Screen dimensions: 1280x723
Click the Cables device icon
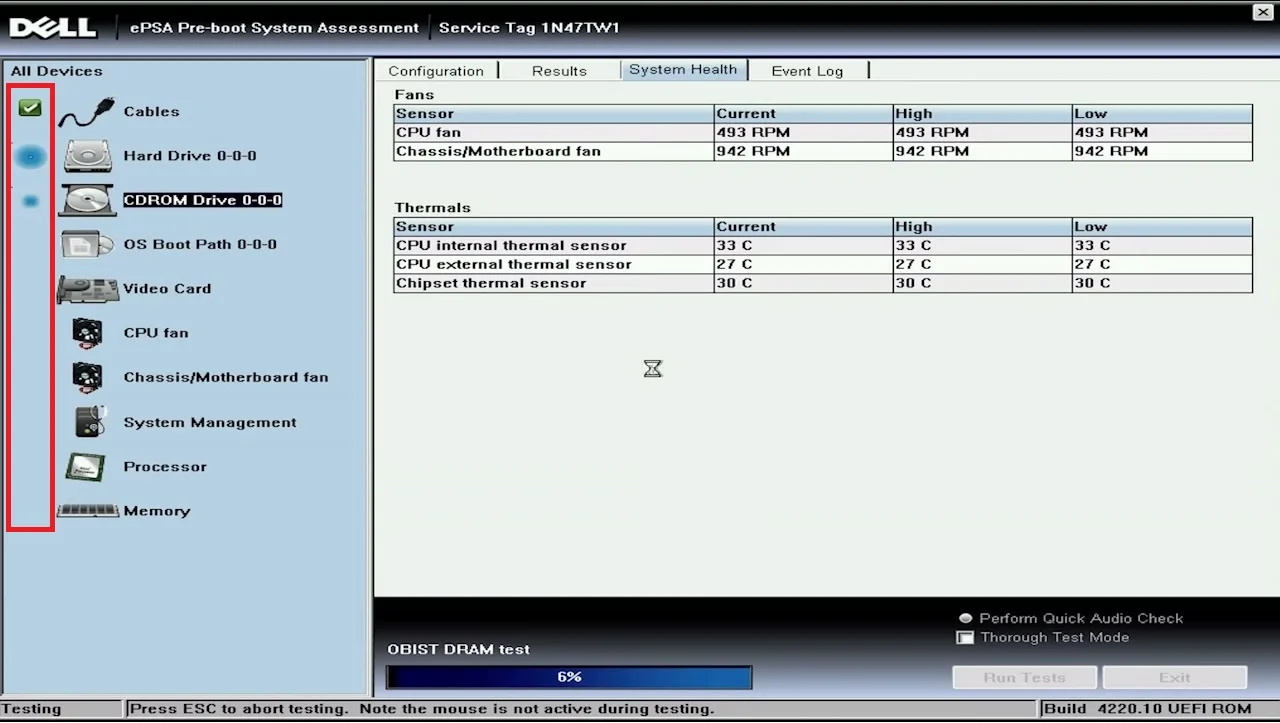[86, 113]
